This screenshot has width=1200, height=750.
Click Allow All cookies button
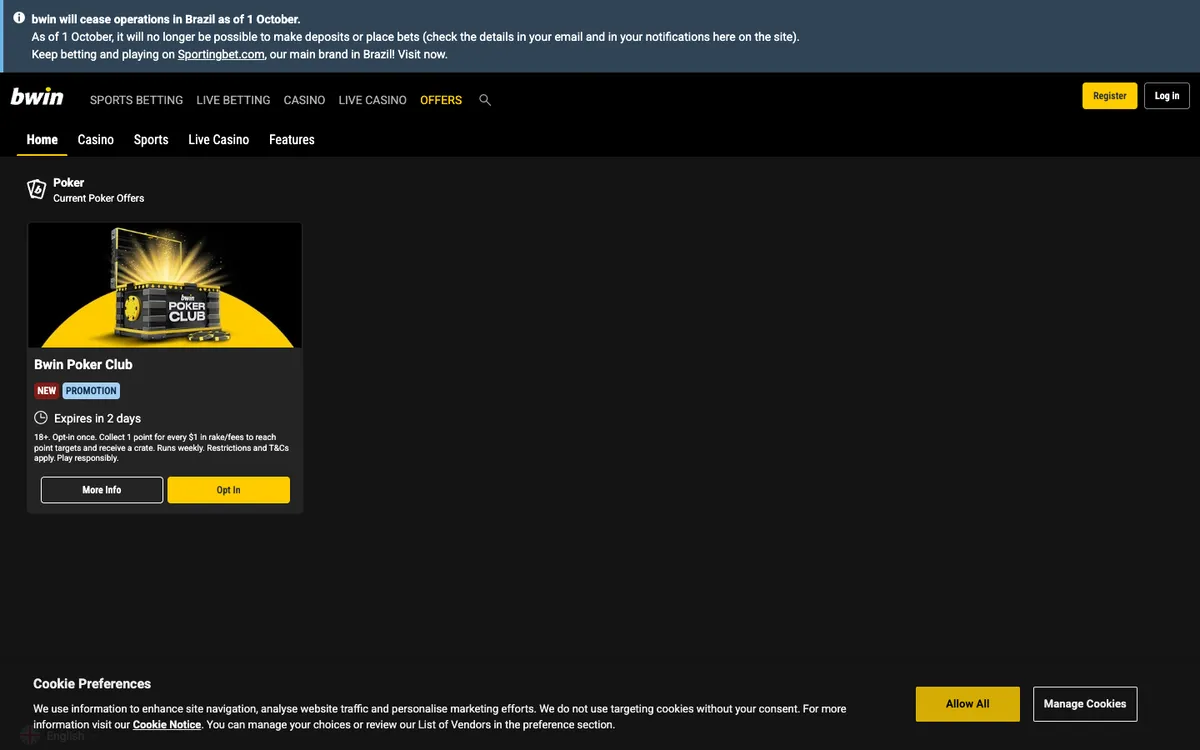(968, 704)
